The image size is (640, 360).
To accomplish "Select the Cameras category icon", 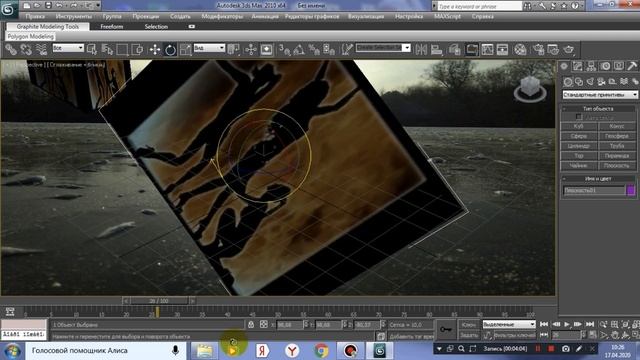I will tap(601, 82).
